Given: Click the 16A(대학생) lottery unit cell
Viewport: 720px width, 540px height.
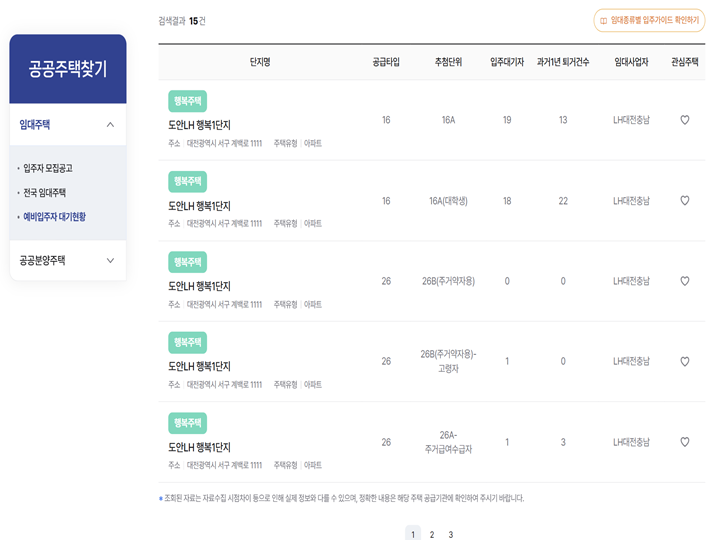Looking at the screenshot, I should [448, 201].
